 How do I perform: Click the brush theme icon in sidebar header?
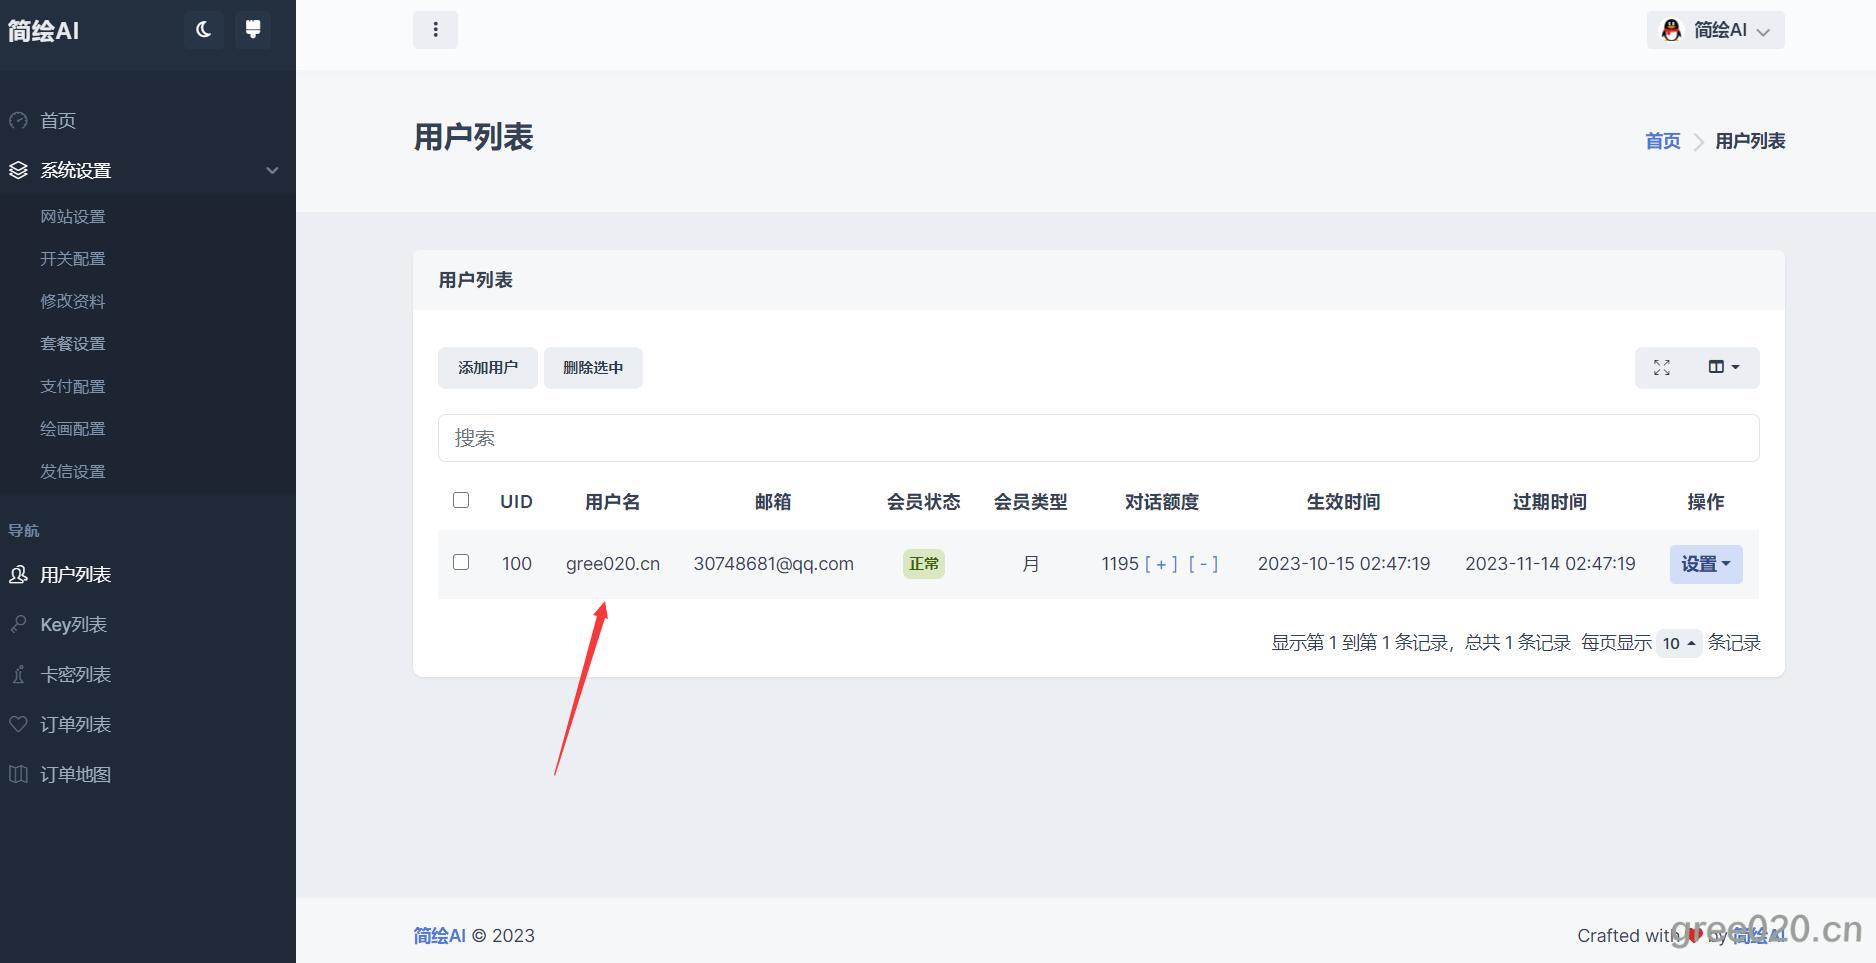pyautogui.click(x=253, y=30)
